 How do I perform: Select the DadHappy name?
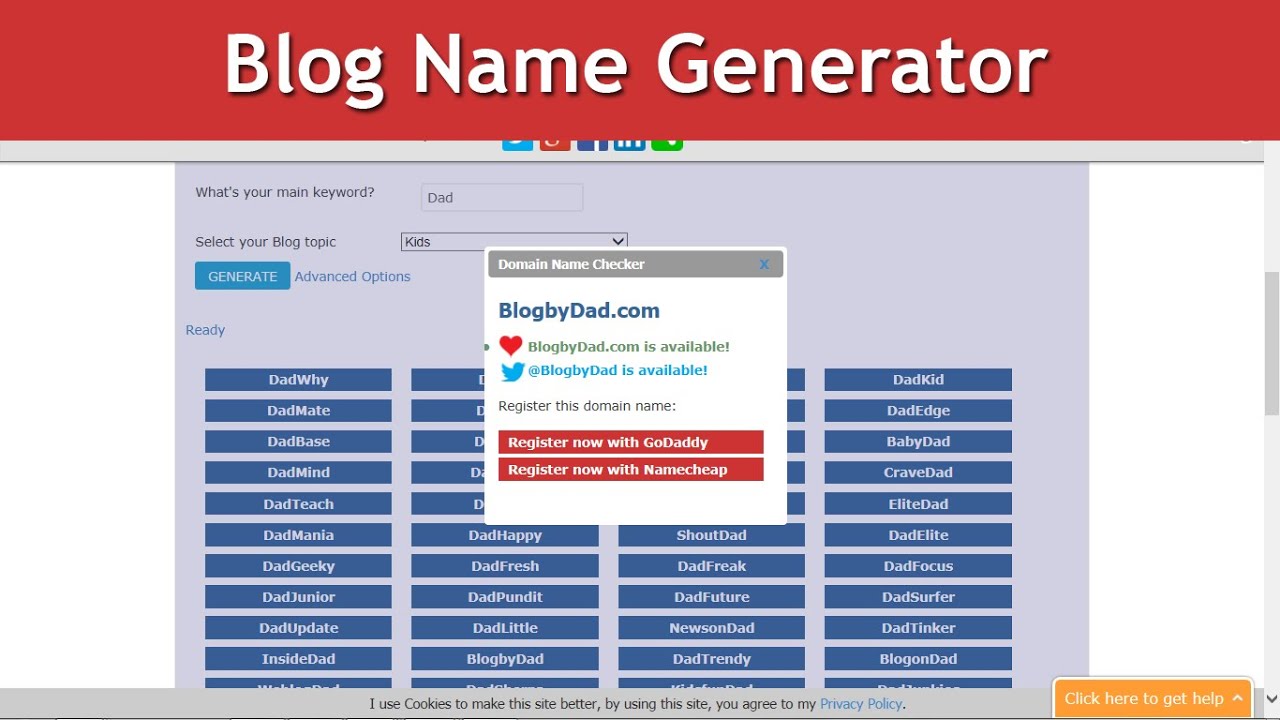point(505,535)
